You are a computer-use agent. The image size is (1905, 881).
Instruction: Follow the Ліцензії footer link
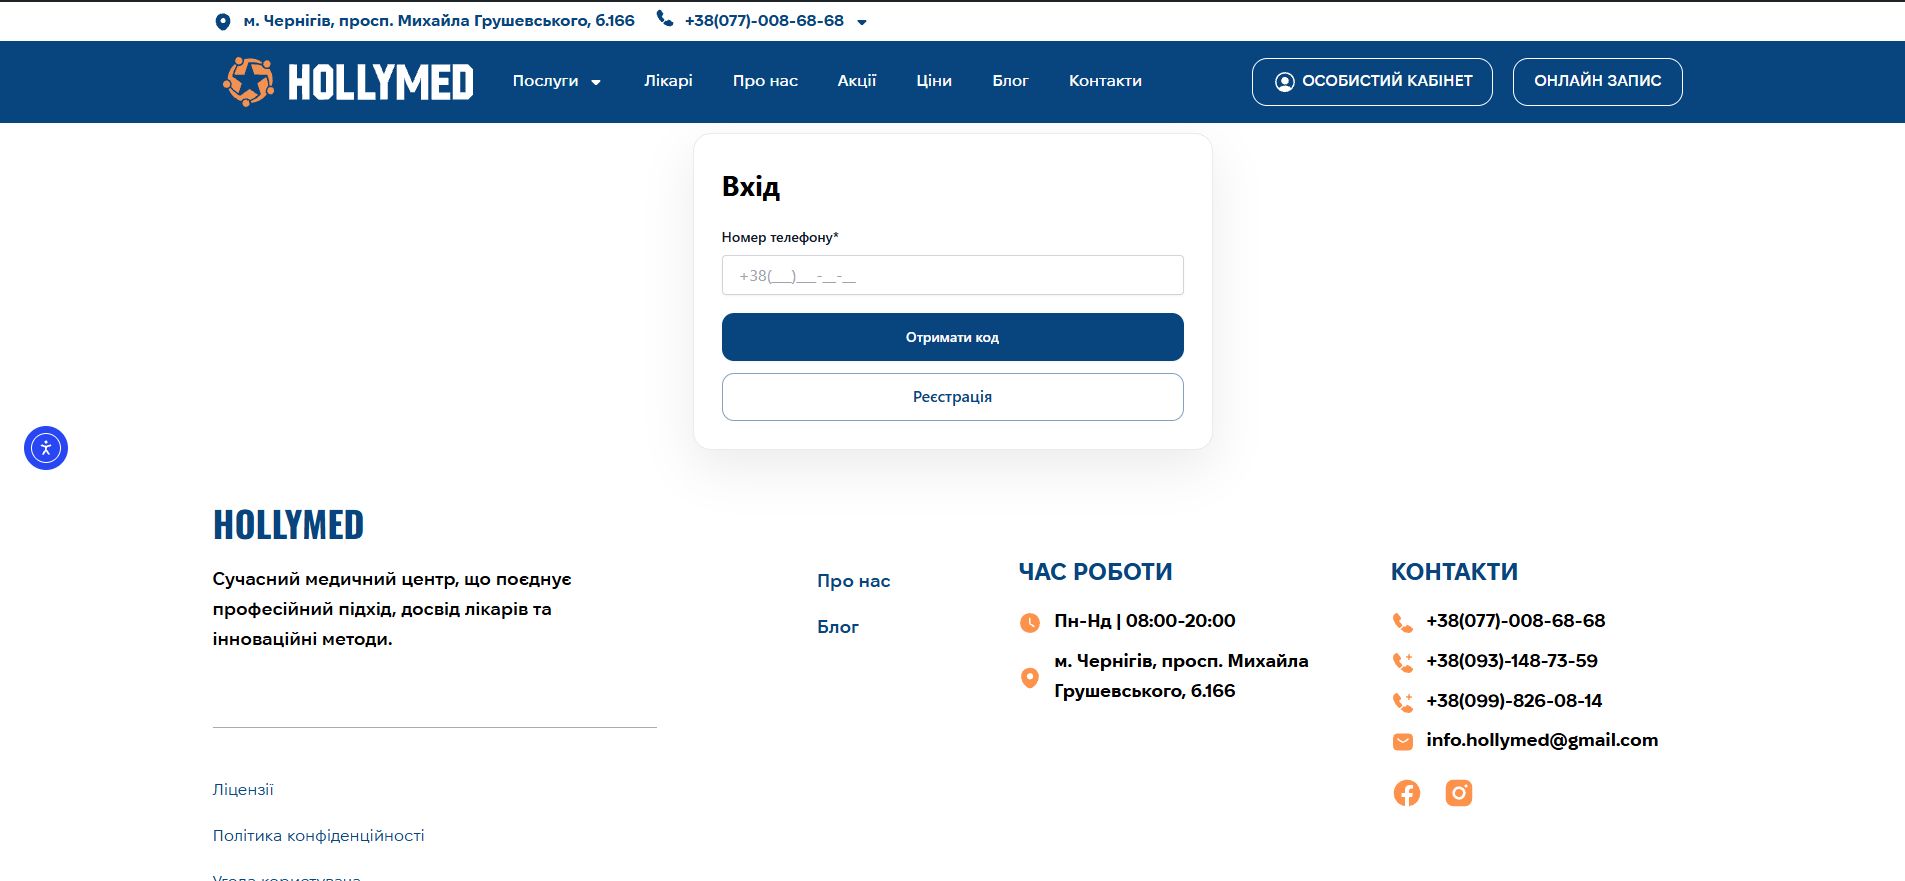point(243,789)
